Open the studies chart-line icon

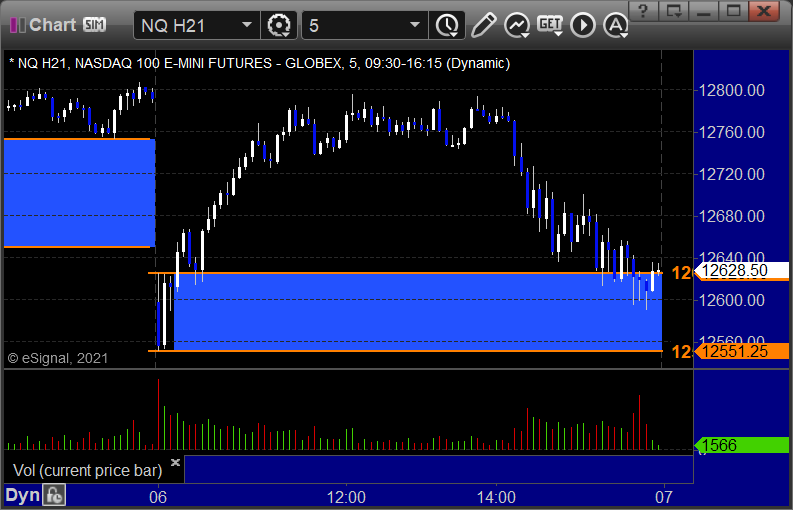click(x=517, y=25)
